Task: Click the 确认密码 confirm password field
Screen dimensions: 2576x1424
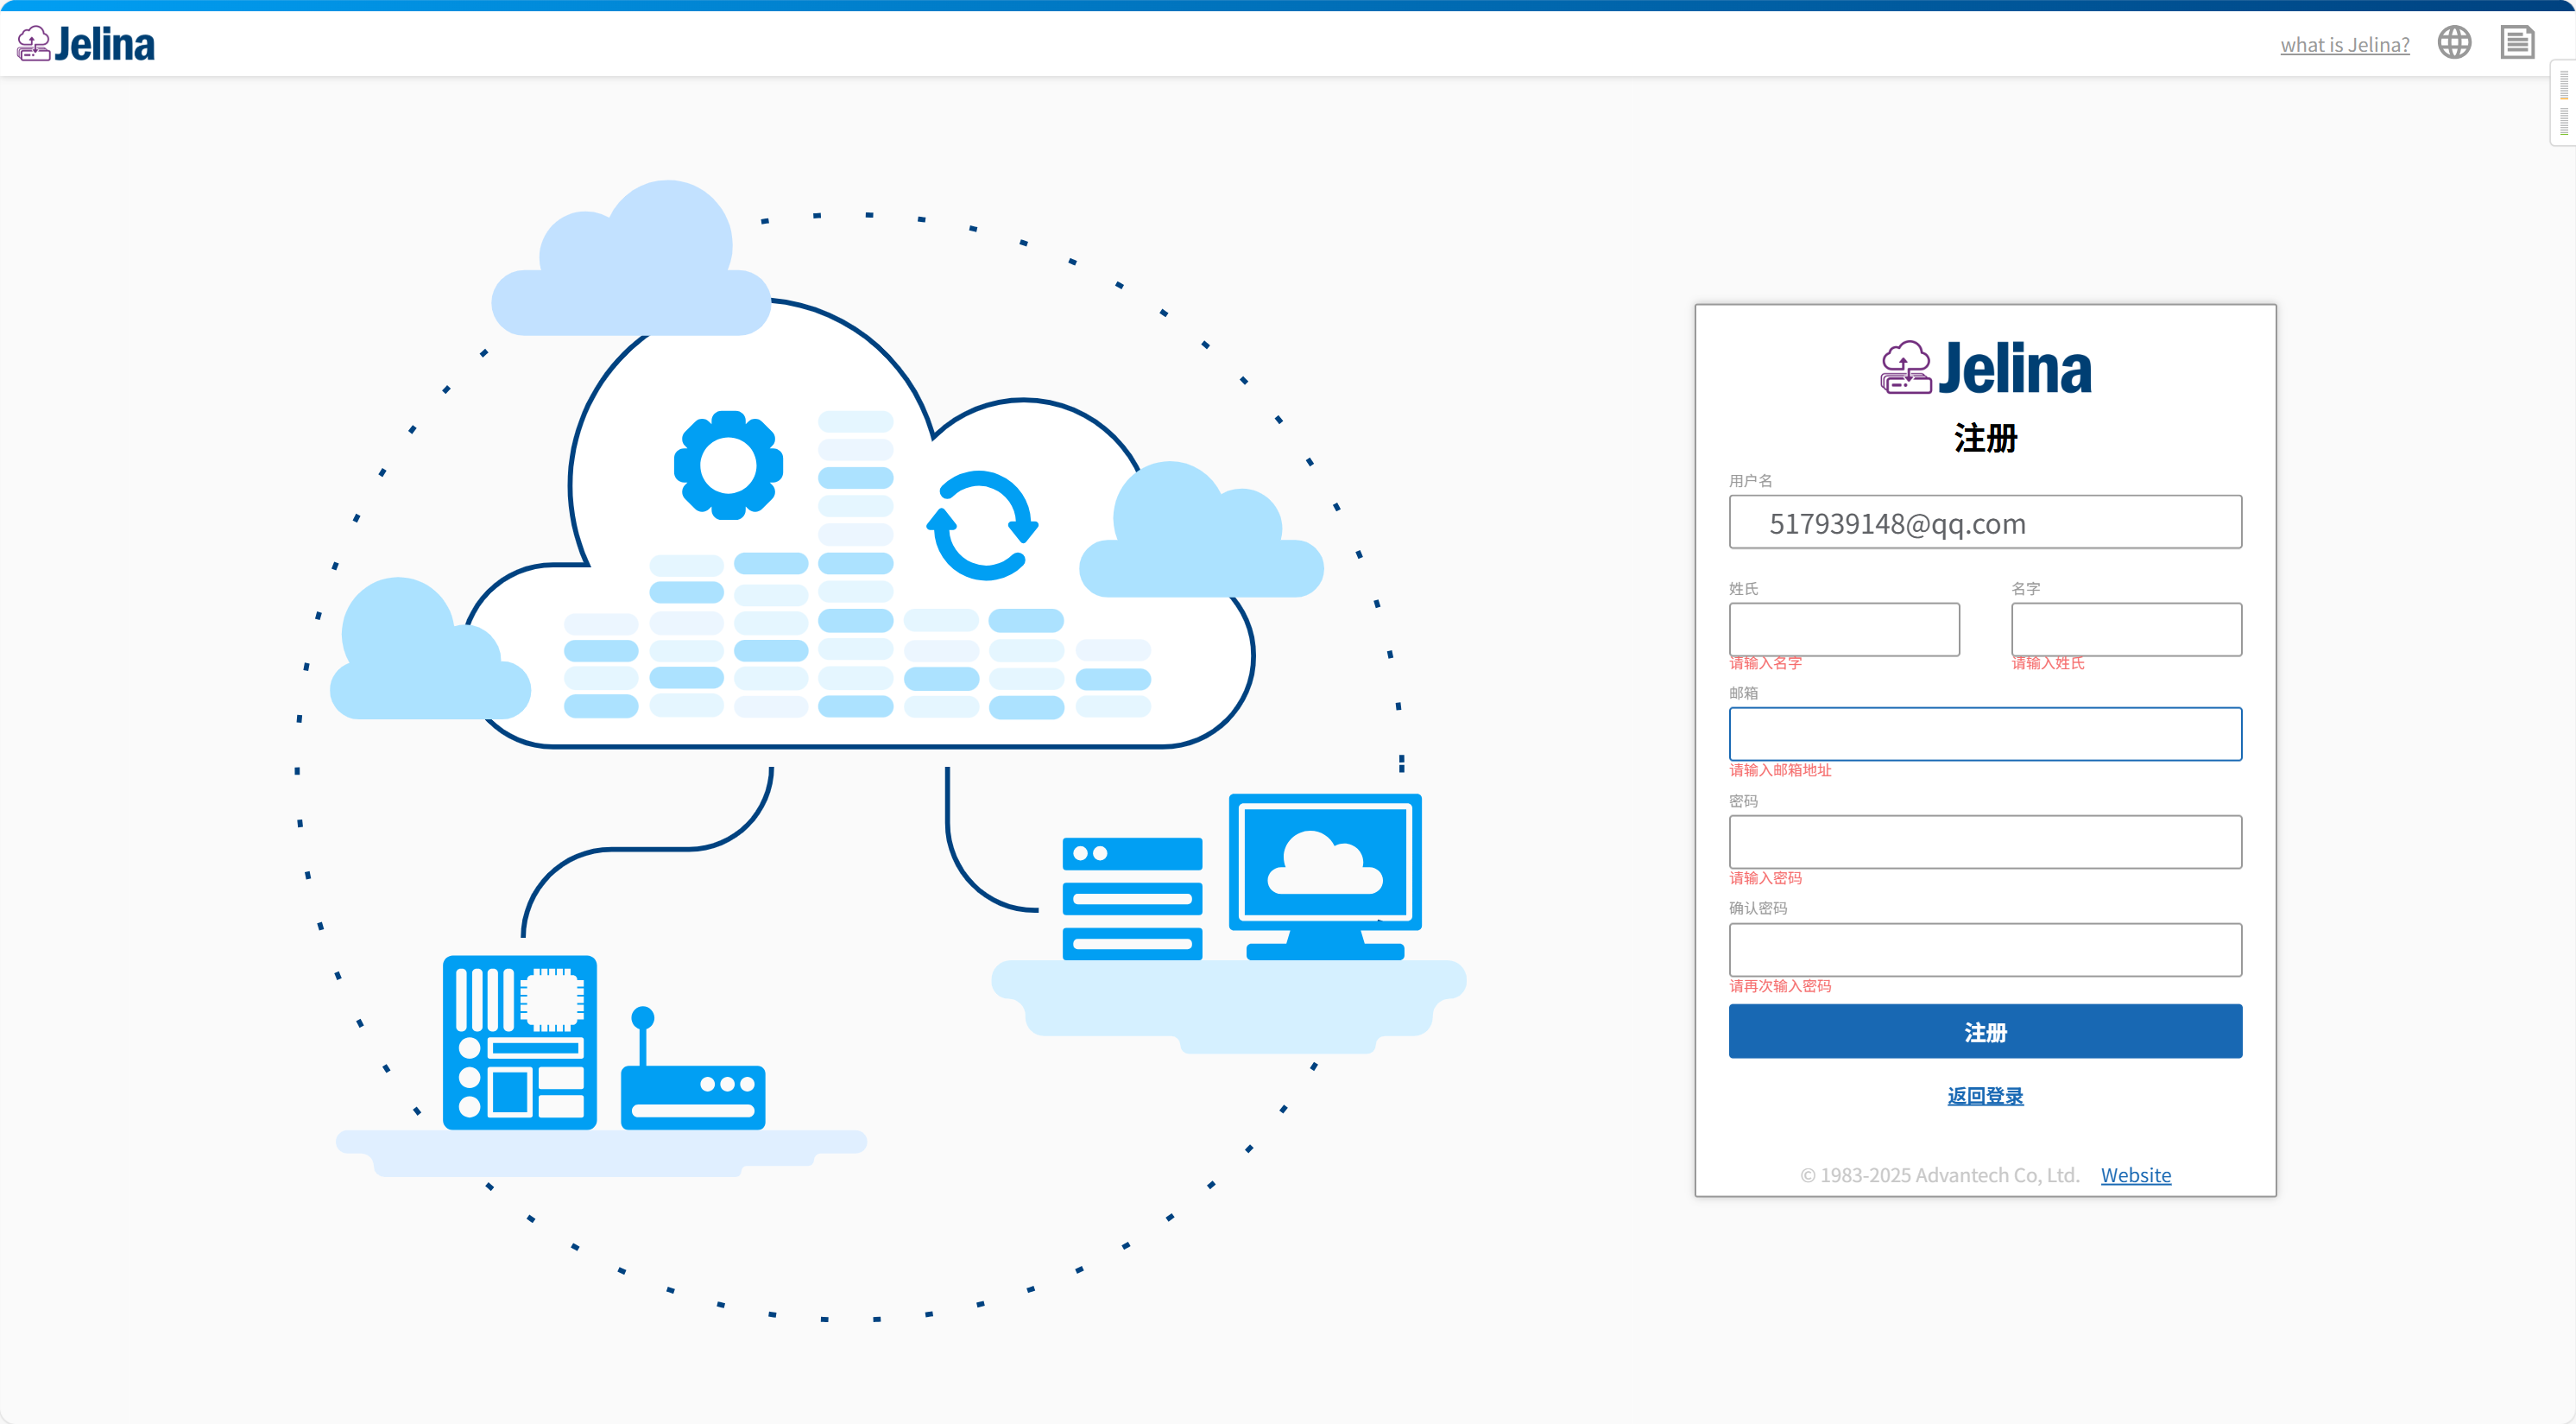Action: click(x=1984, y=949)
